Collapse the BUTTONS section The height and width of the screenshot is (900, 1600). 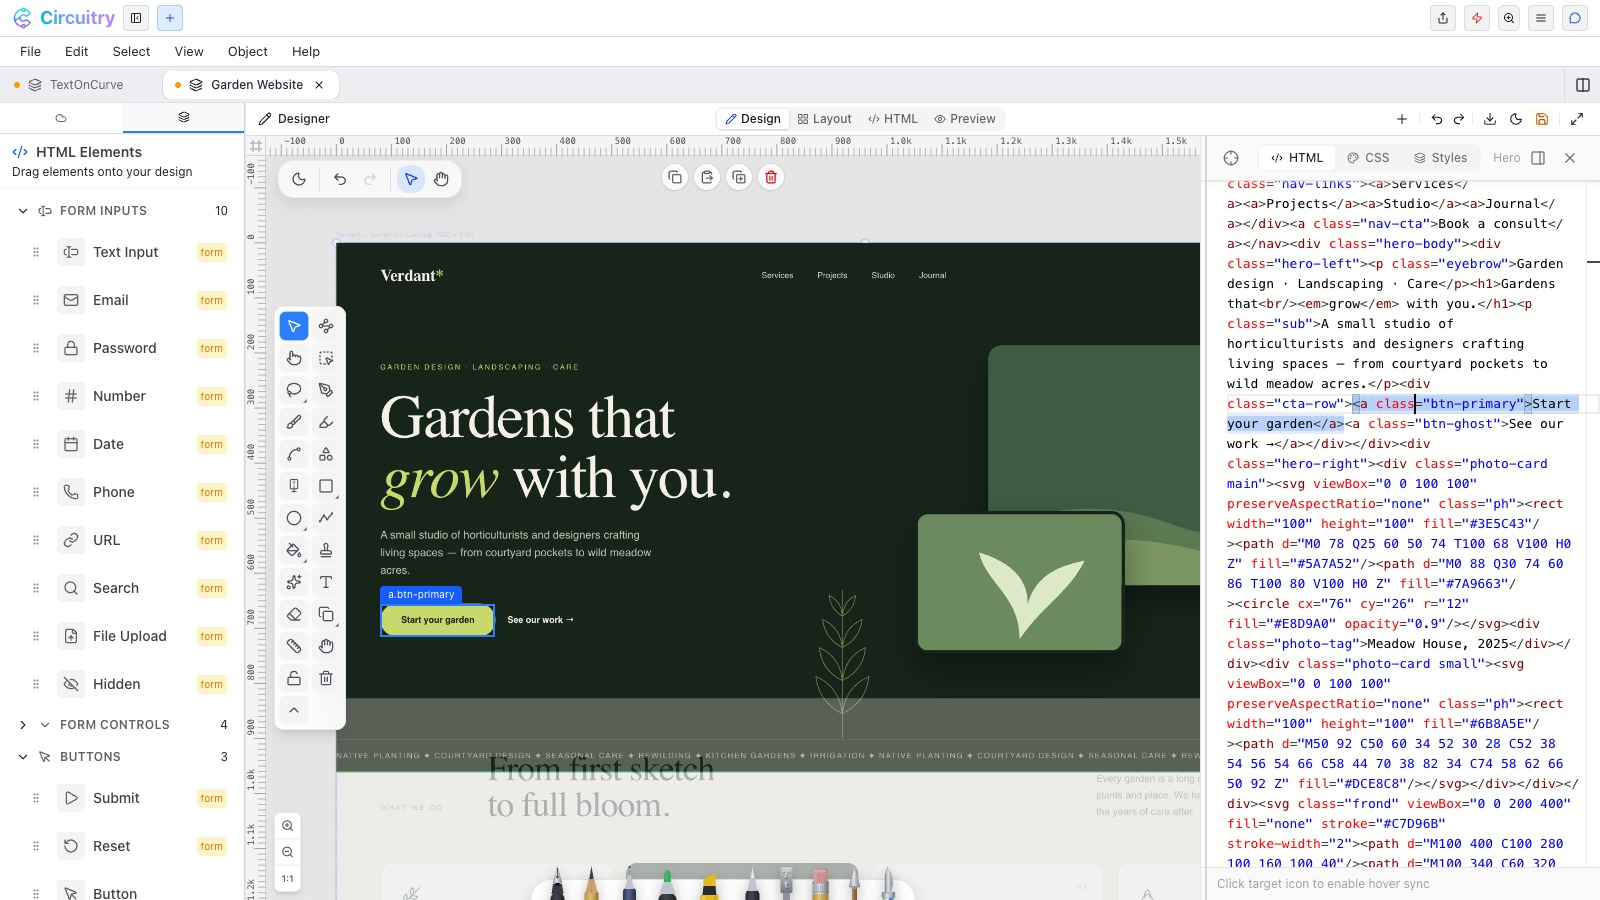tap(23, 757)
